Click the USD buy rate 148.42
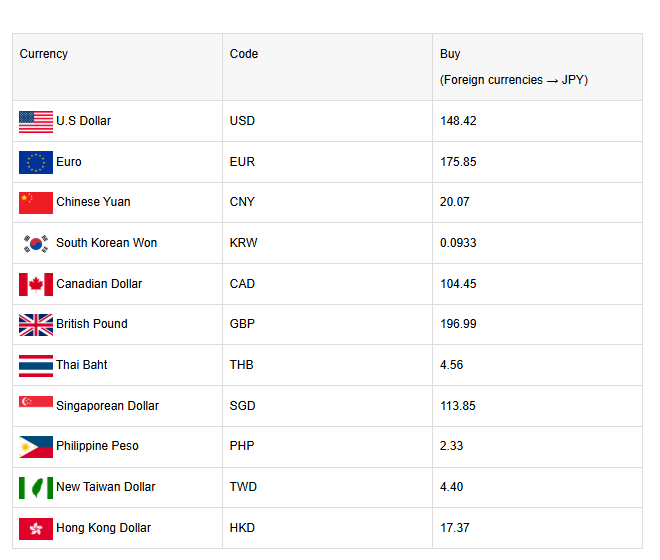The image size is (660, 560). (458, 121)
